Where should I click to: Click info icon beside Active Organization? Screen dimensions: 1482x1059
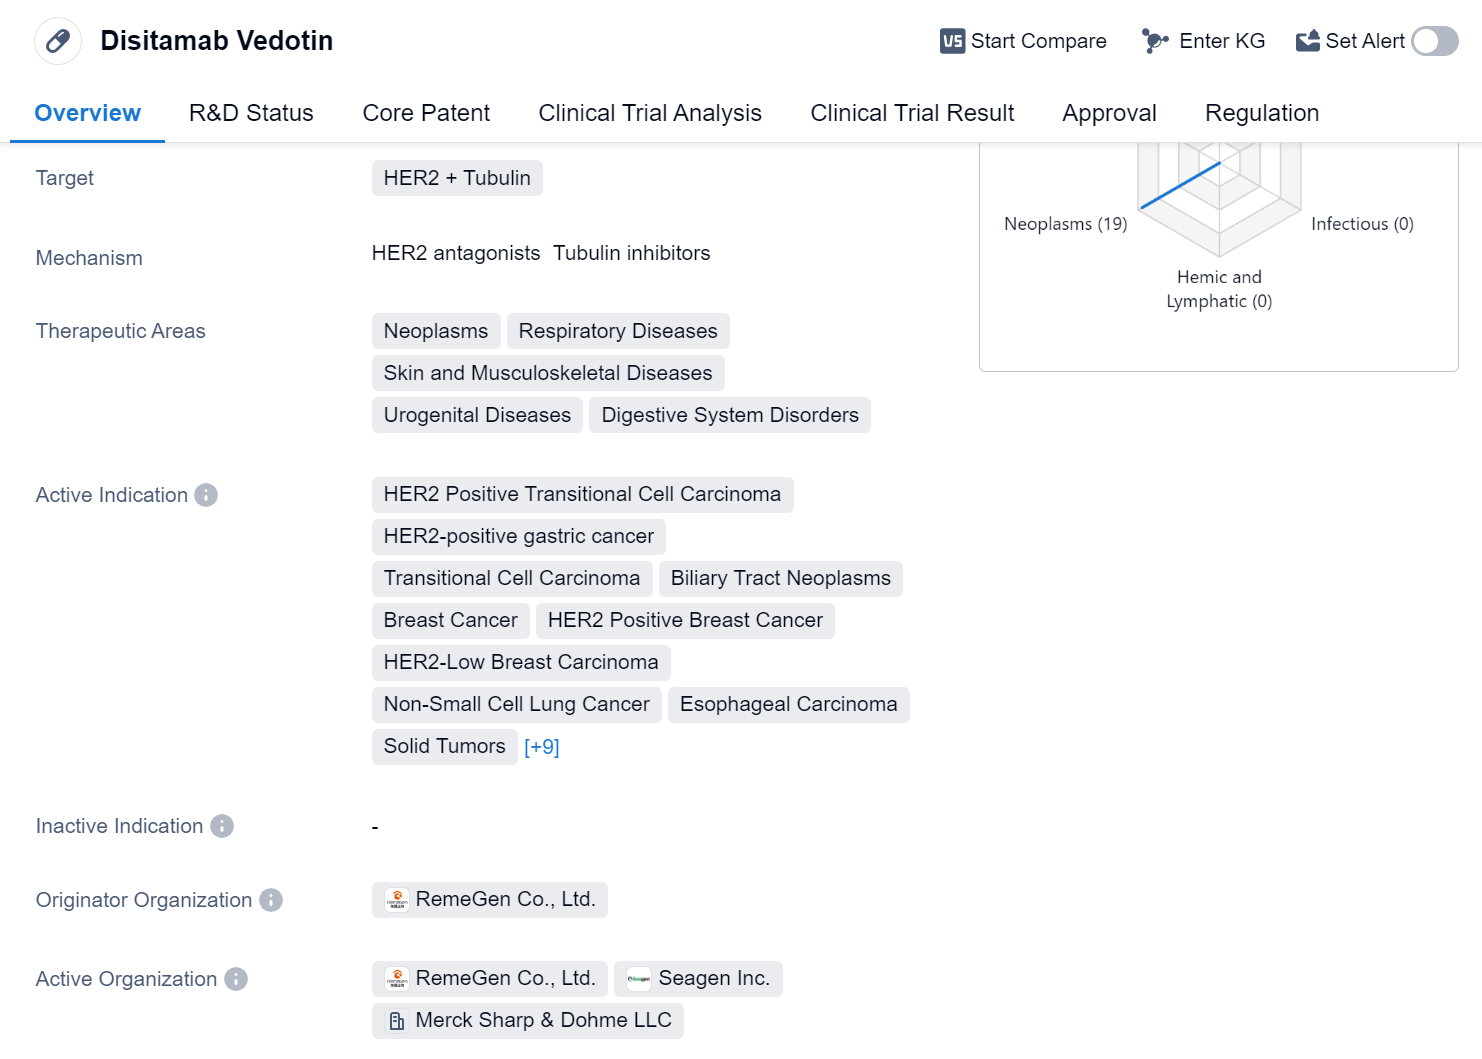236,979
